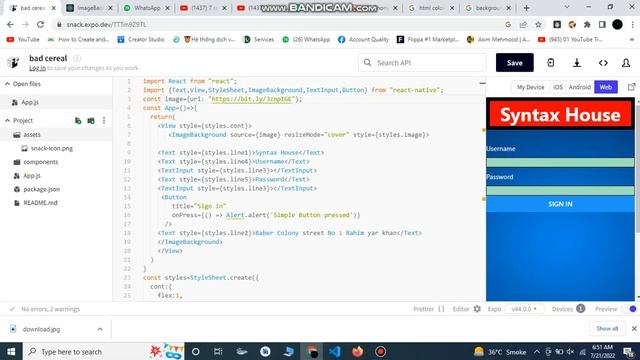Open App.js in the Project tree
The height and width of the screenshot is (360, 640).
(32, 176)
